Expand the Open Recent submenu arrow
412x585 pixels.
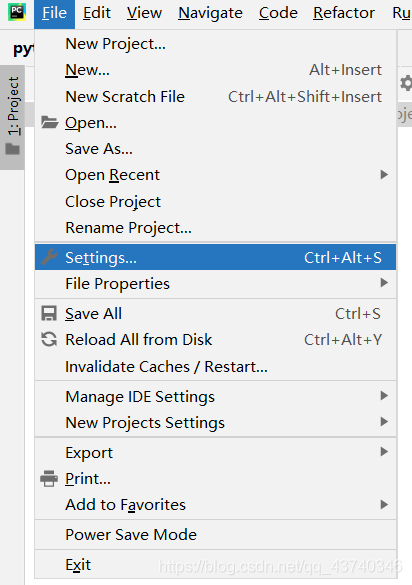click(384, 174)
